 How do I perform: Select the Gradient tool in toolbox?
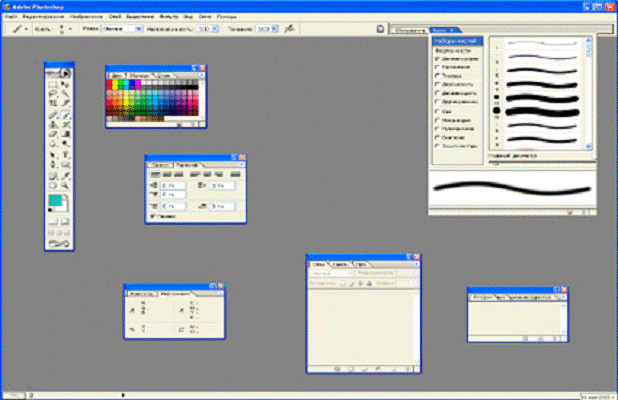65,134
